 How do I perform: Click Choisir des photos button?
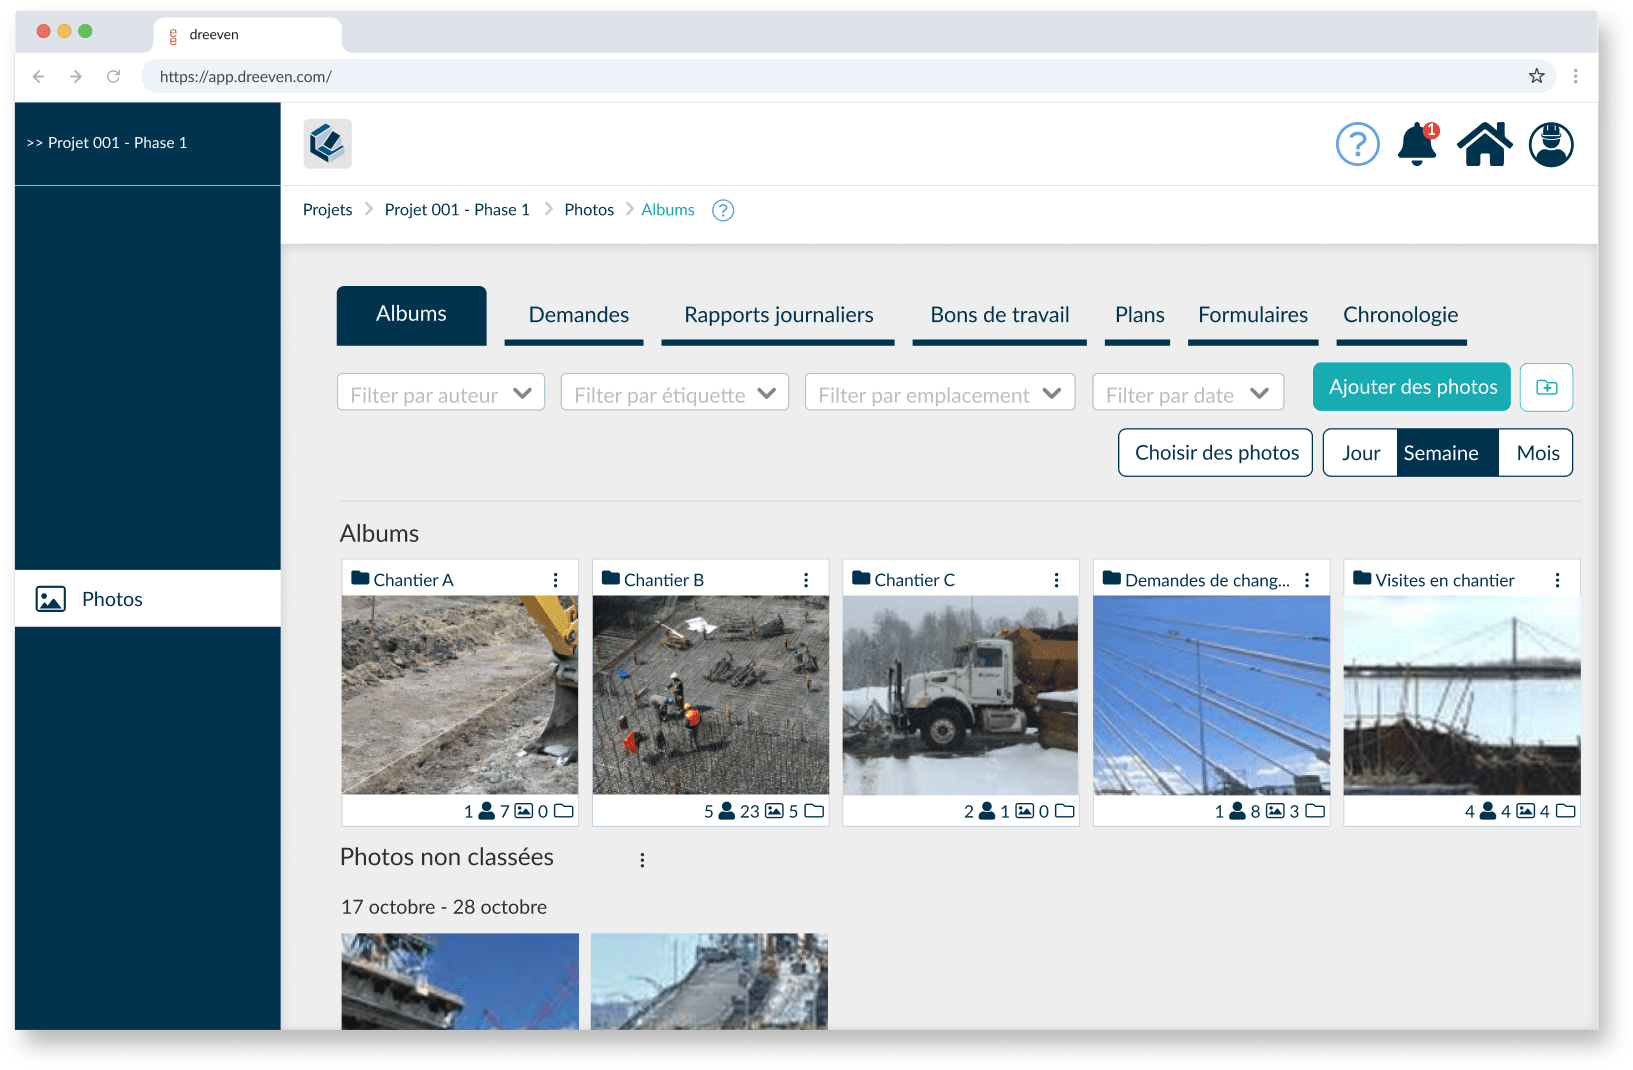[1216, 453]
